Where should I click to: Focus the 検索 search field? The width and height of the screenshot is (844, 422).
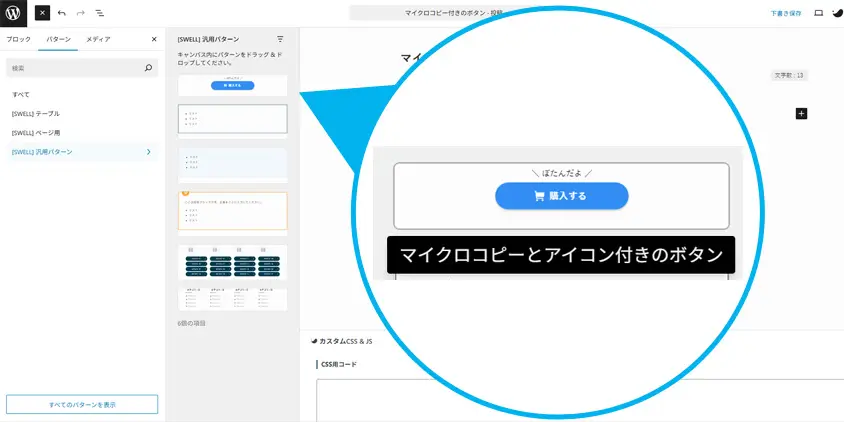(x=82, y=68)
